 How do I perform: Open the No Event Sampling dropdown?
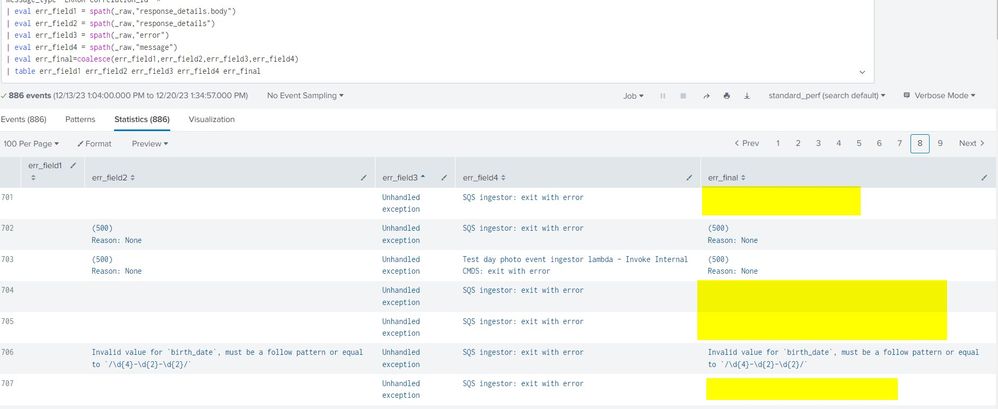(x=305, y=96)
